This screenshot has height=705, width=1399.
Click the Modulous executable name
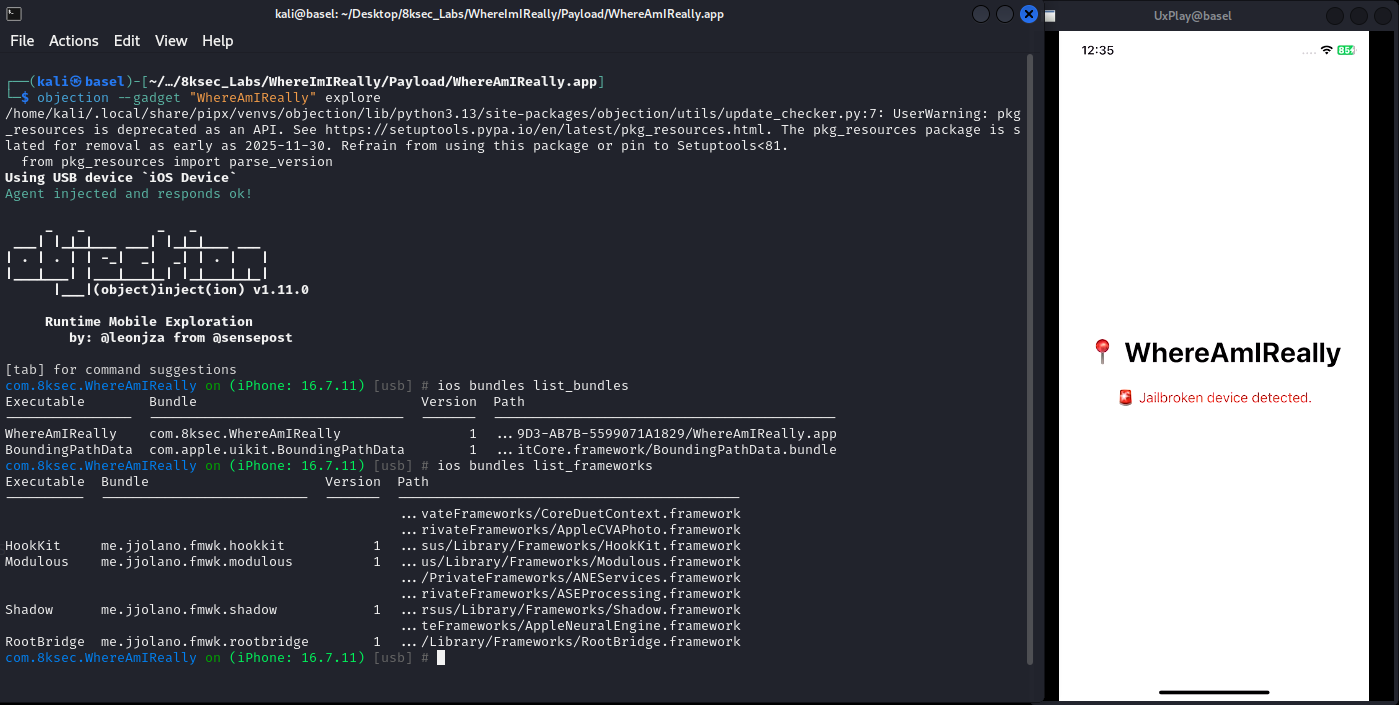(37, 562)
